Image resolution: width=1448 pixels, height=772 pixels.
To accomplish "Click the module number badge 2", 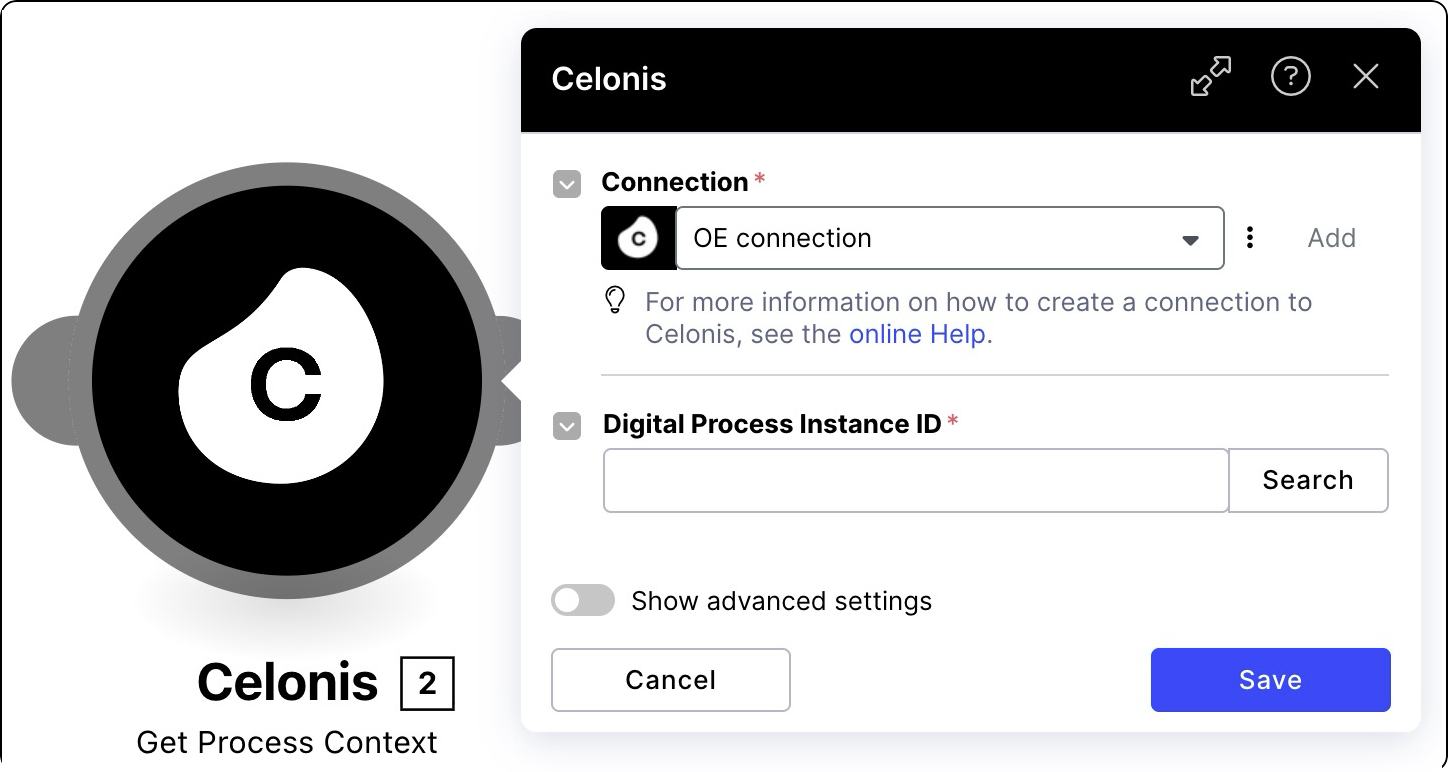I will [x=428, y=684].
